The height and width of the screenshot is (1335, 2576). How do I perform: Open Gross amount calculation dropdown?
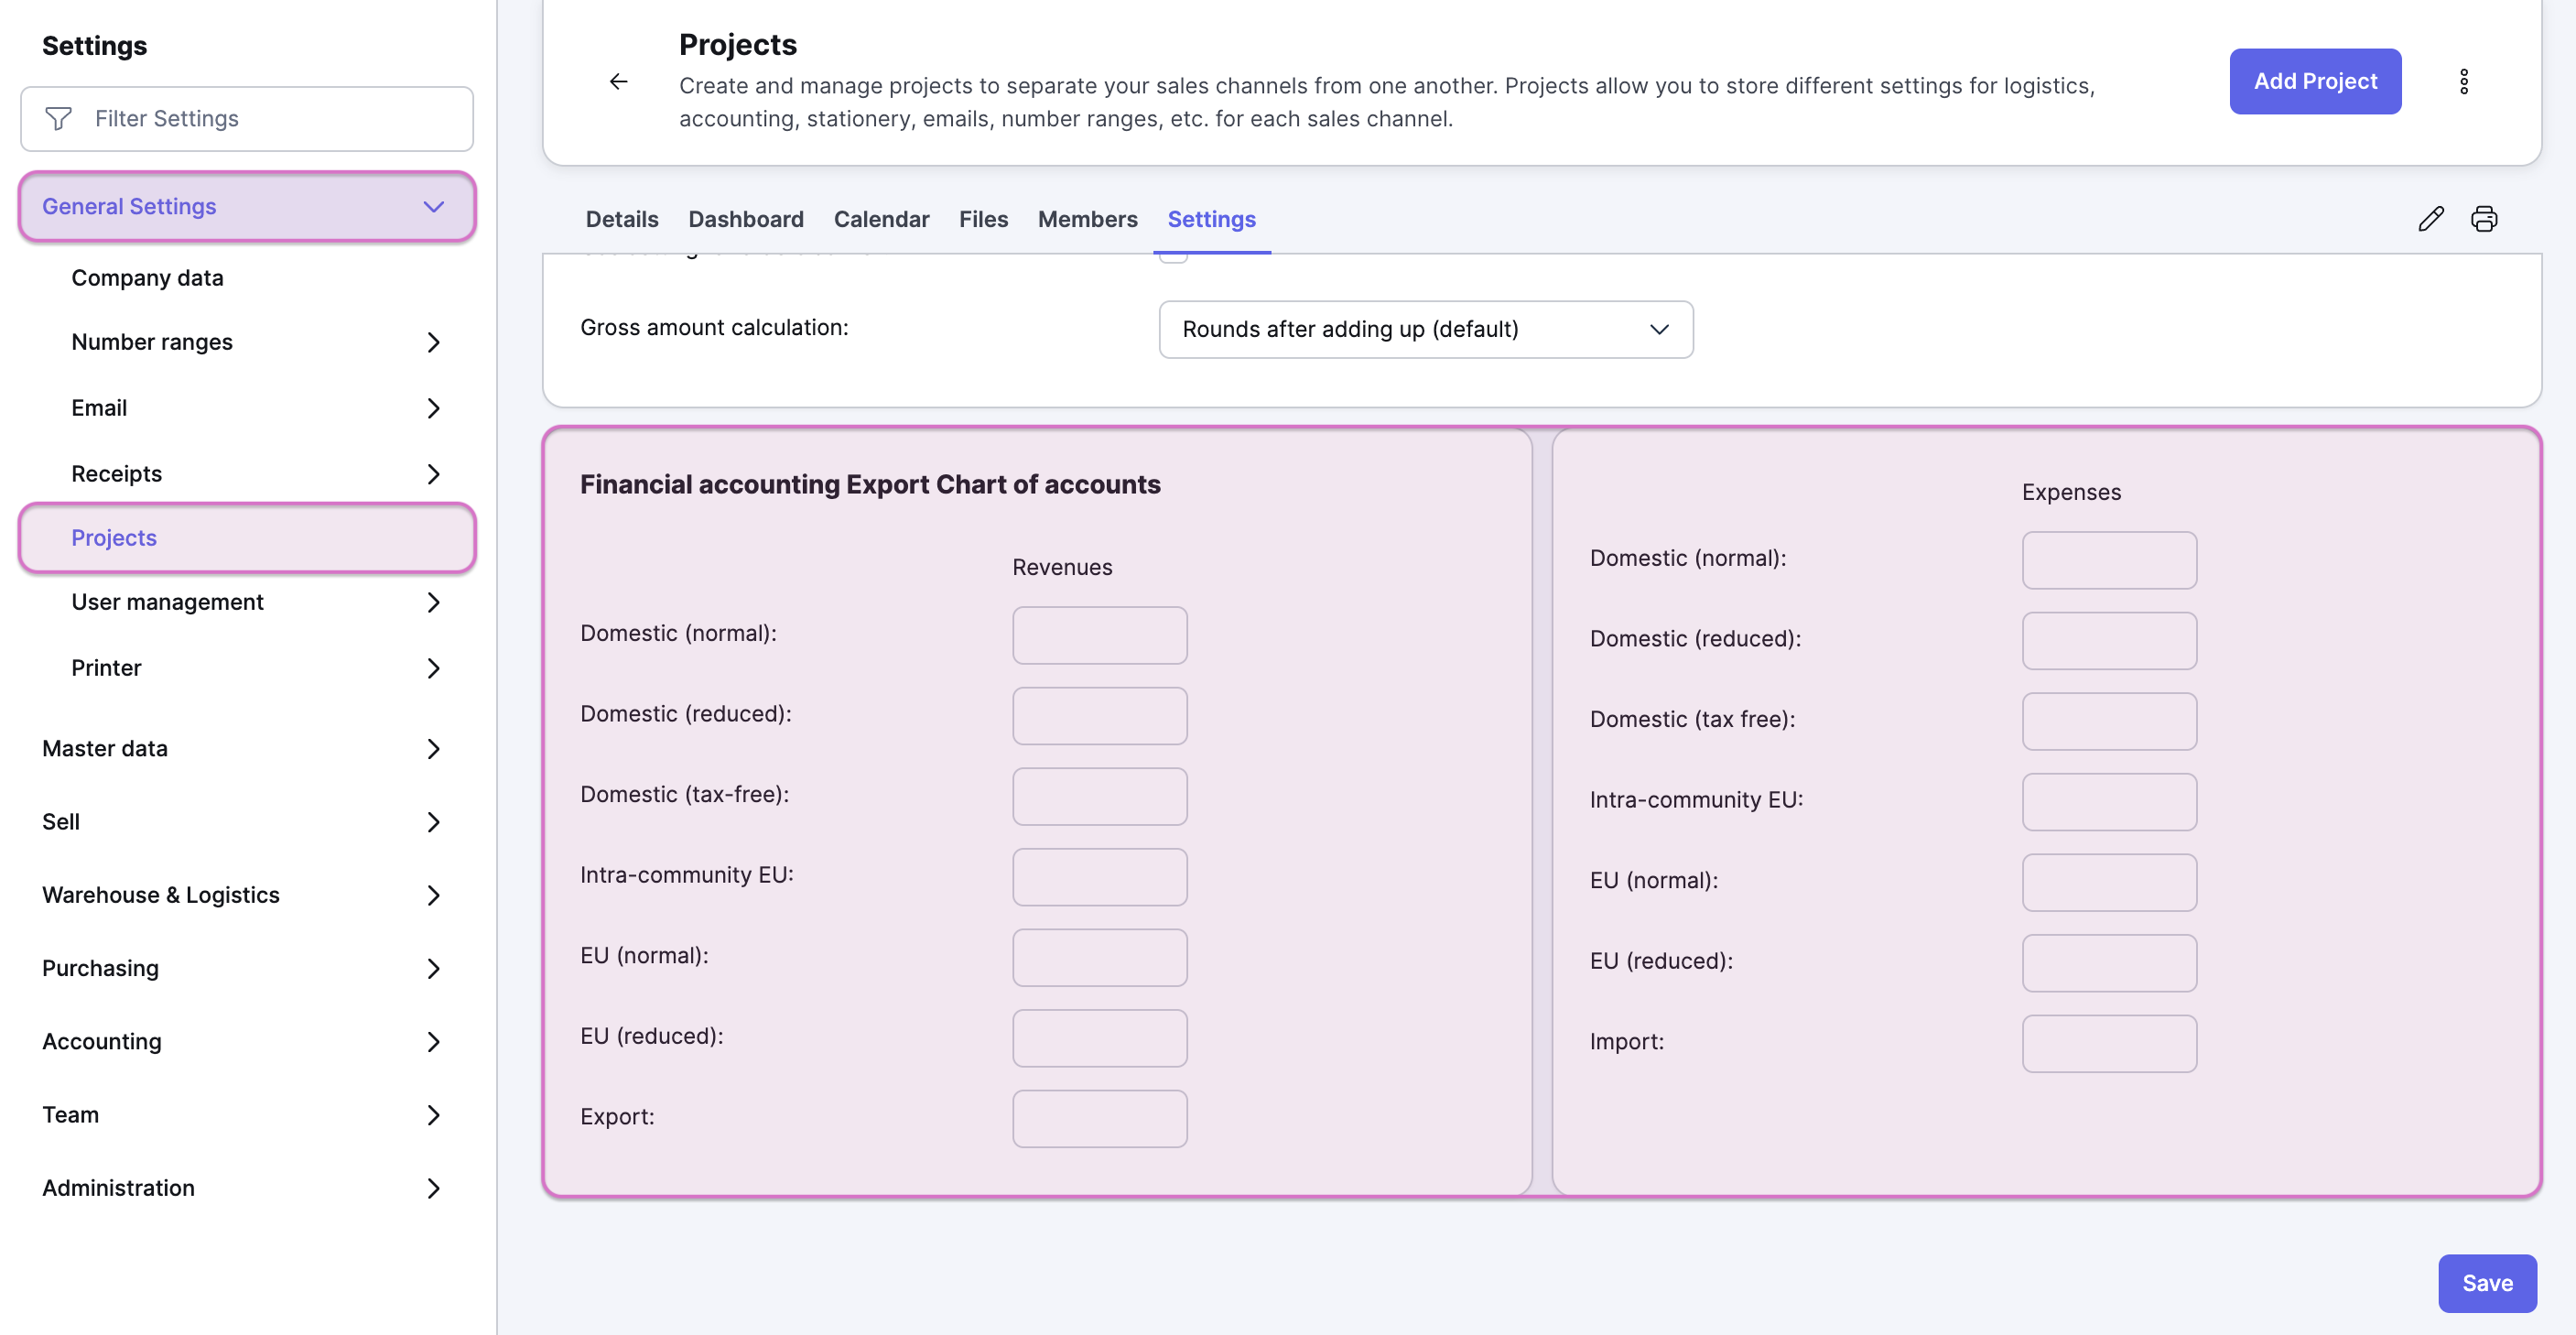click(x=1426, y=329)
